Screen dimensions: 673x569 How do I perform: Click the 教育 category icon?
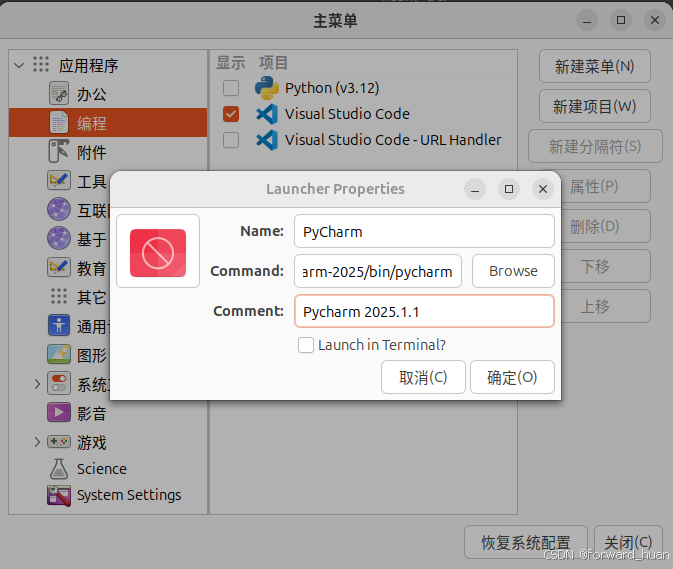[59, 267]
